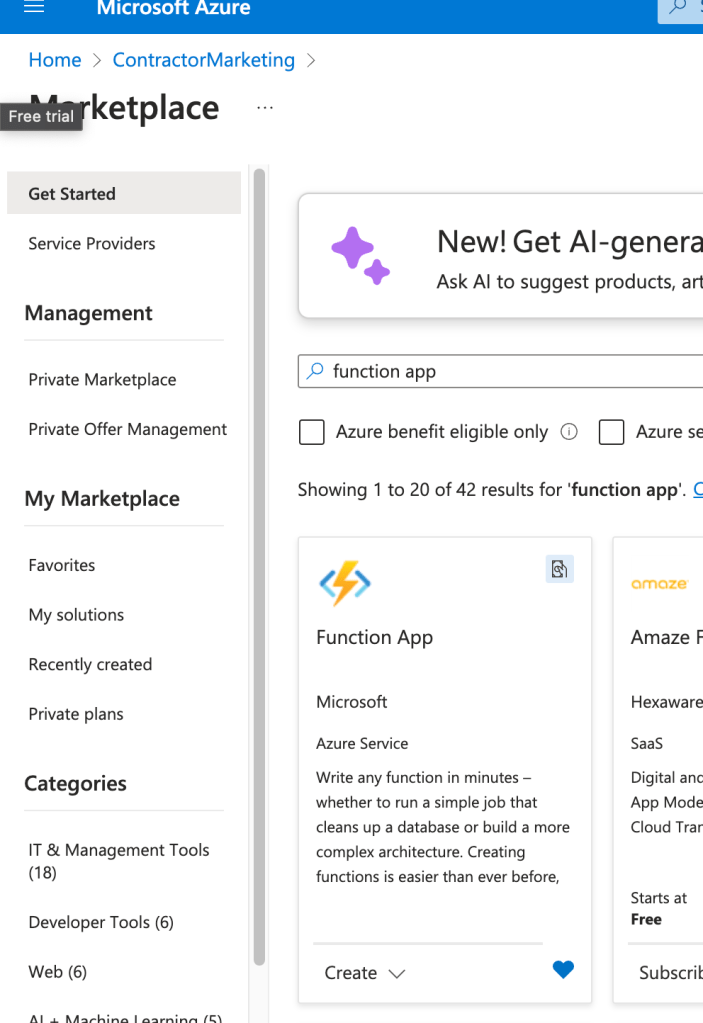
Task: Focus the marketplace search field
Action: point(501,371)
